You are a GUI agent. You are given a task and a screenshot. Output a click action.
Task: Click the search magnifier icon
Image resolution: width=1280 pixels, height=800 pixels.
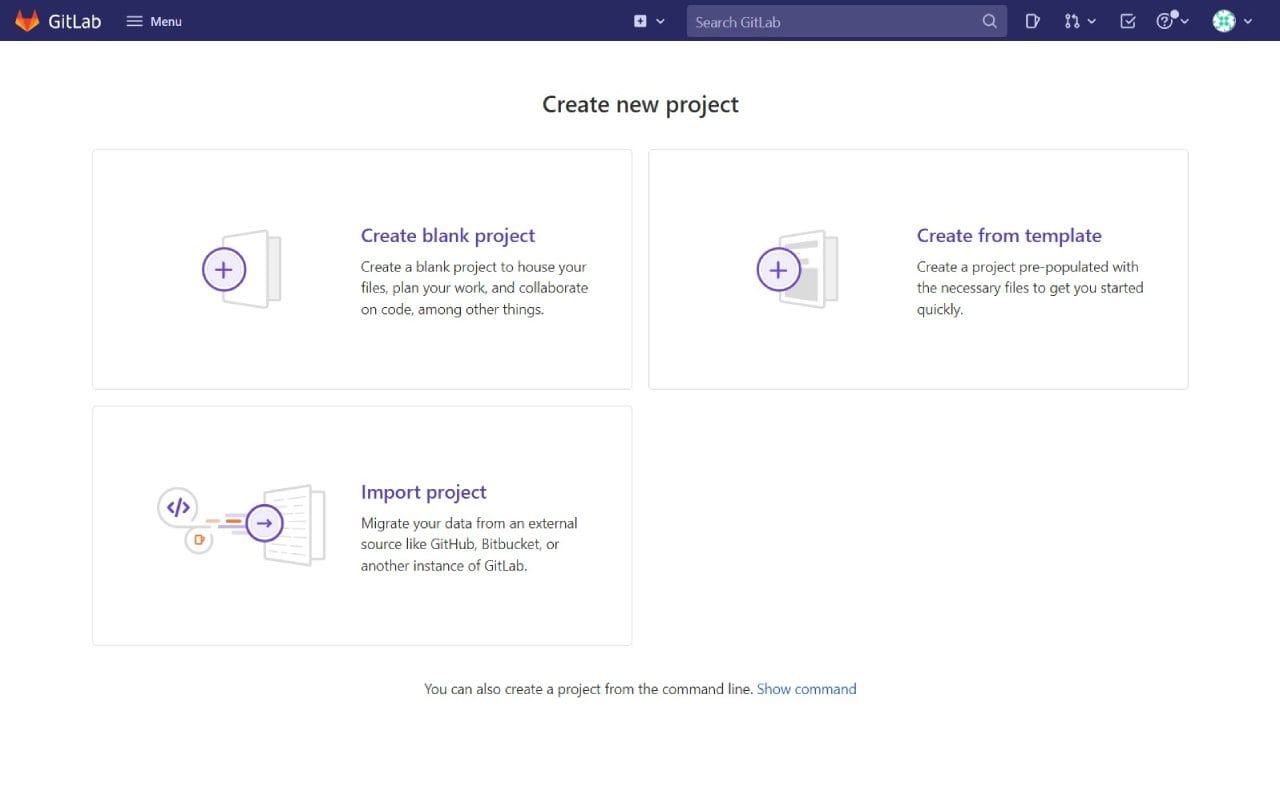click(x=989, y=20)
